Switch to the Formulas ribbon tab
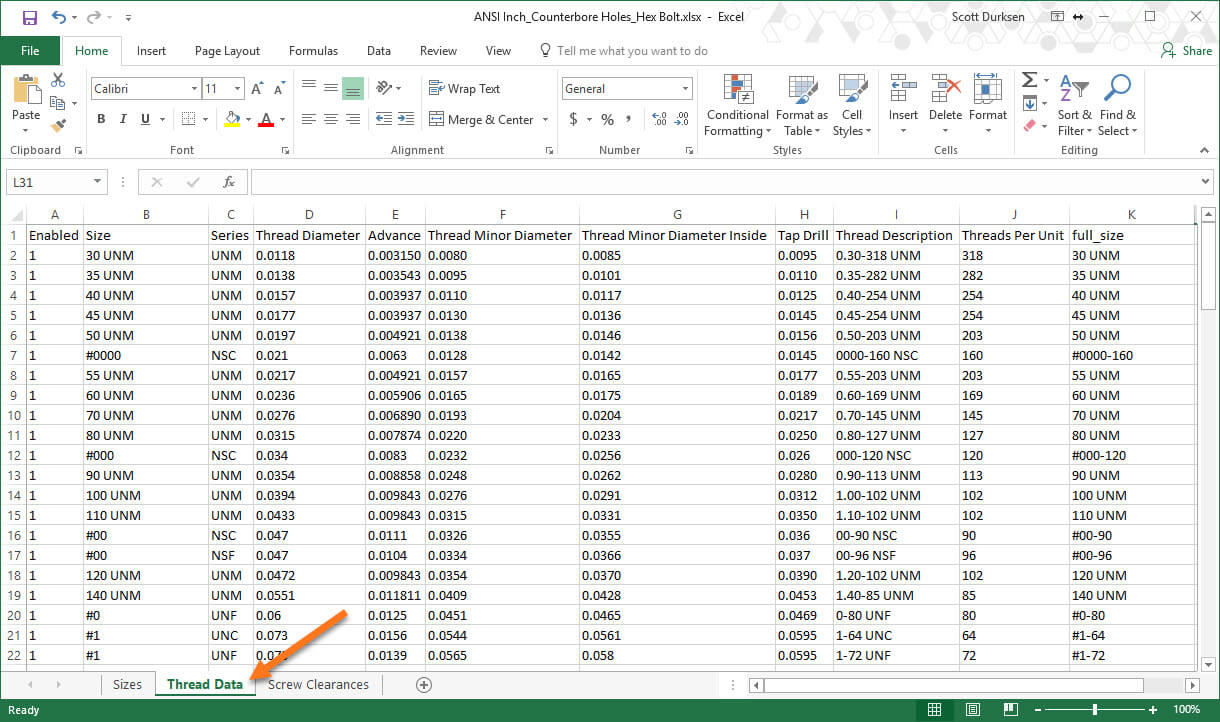Viewport: 1220px width, 722px height. tap(313, 50)
